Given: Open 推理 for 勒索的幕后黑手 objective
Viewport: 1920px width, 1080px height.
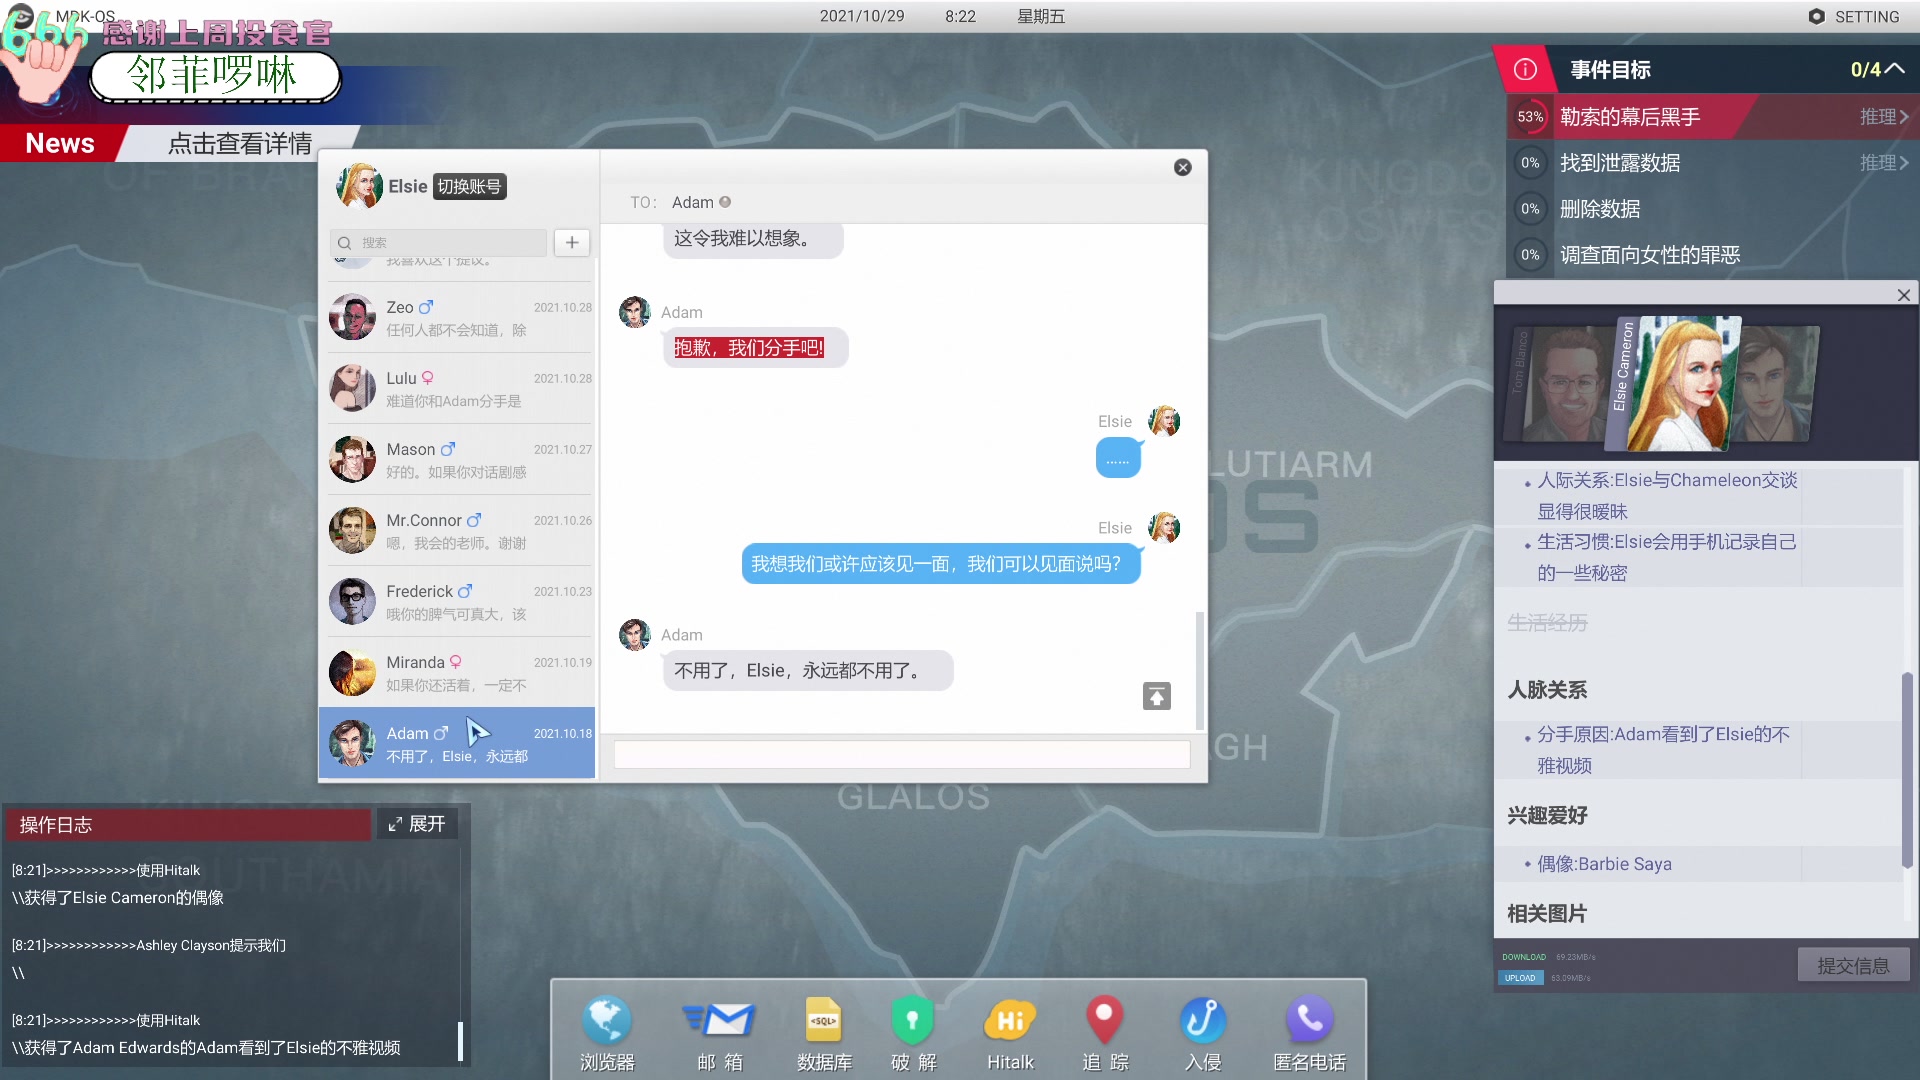Looking at the screenshot, I should point(1884,117).
